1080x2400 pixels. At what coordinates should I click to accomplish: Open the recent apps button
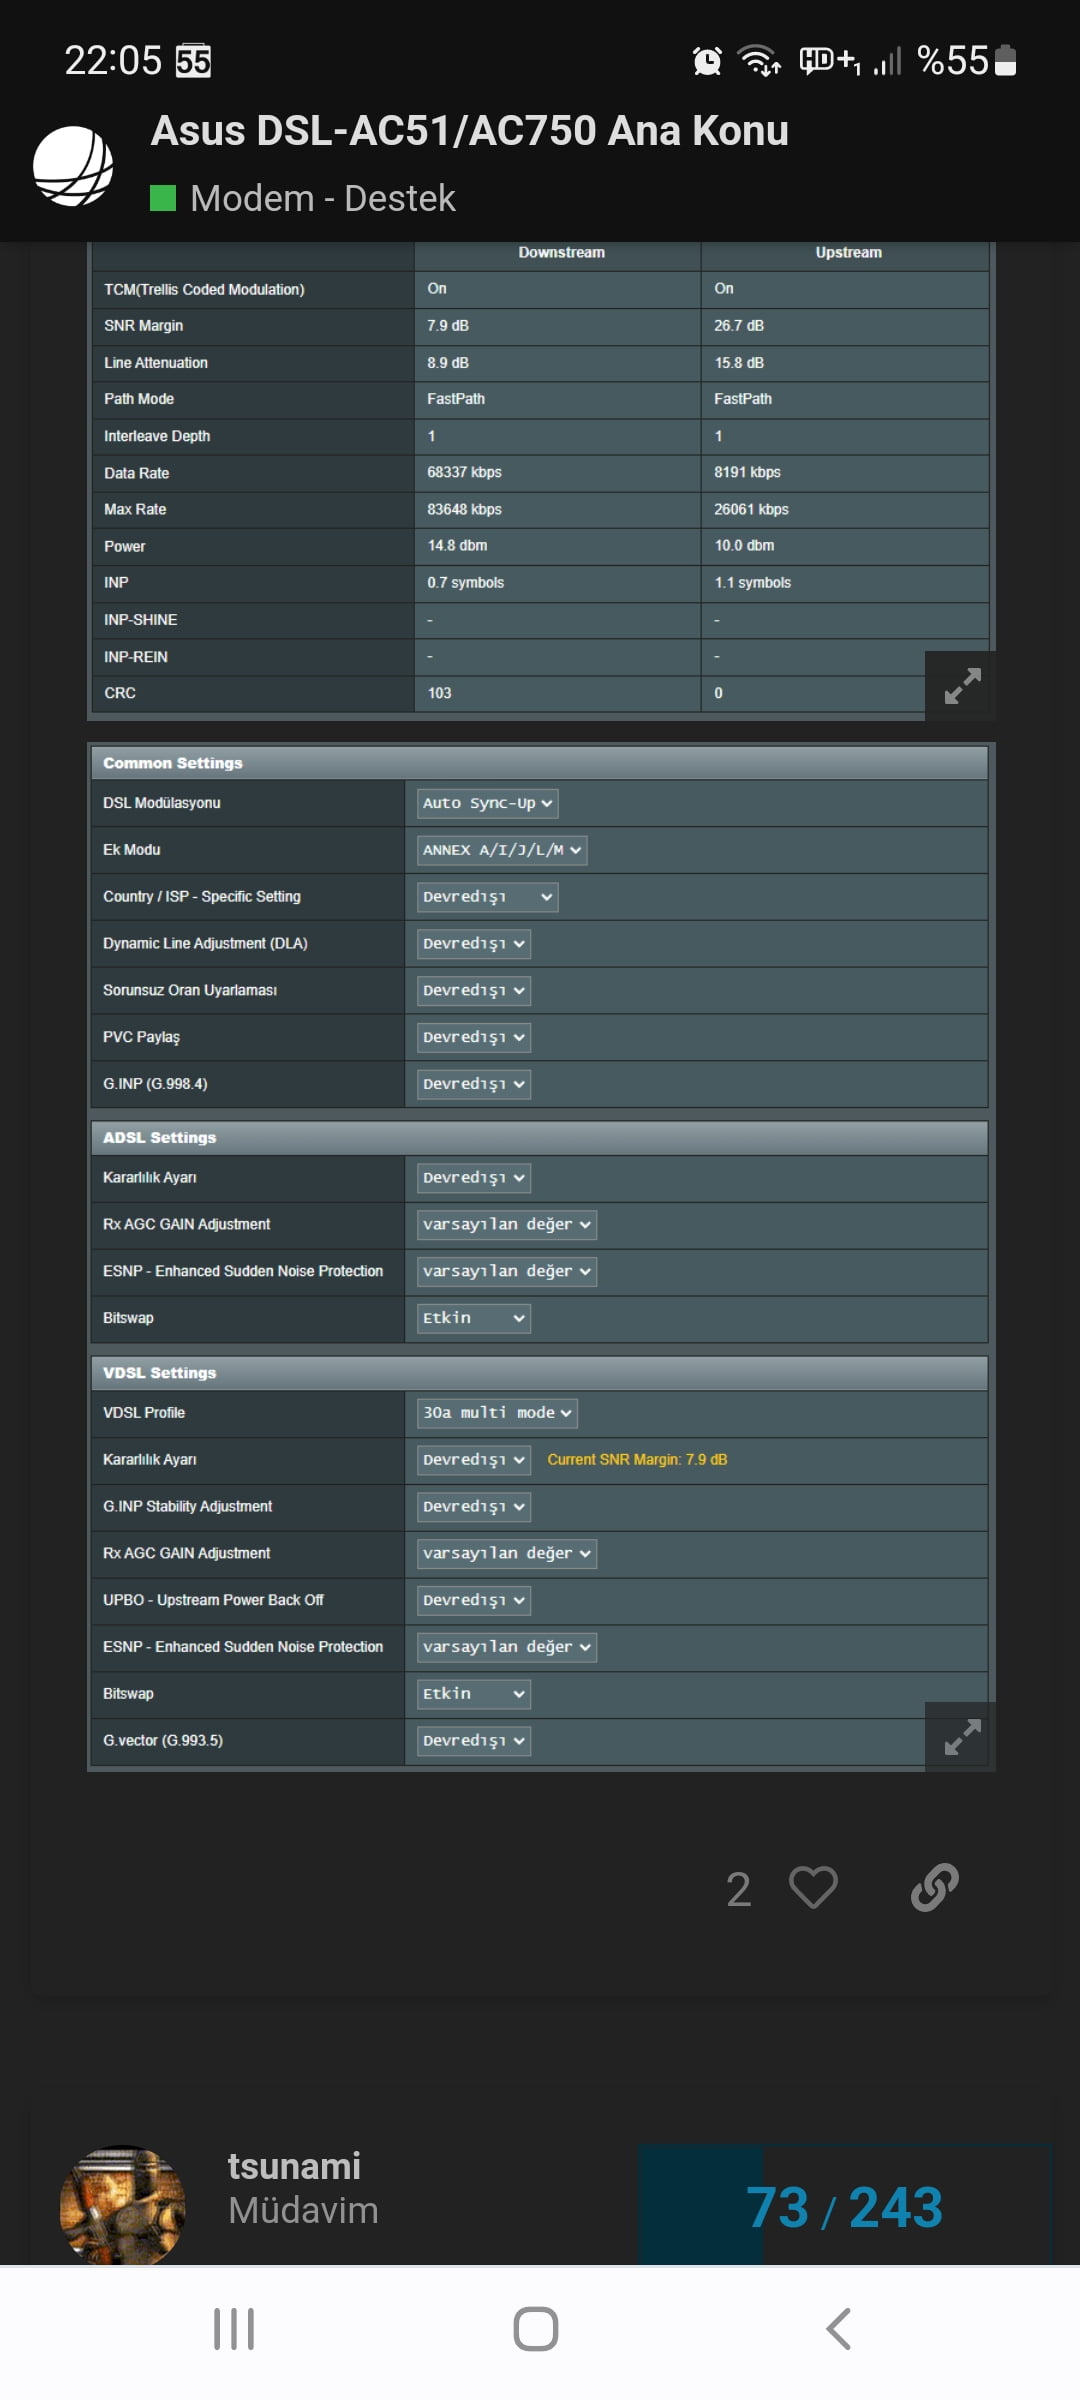[x=234, y=2329]
